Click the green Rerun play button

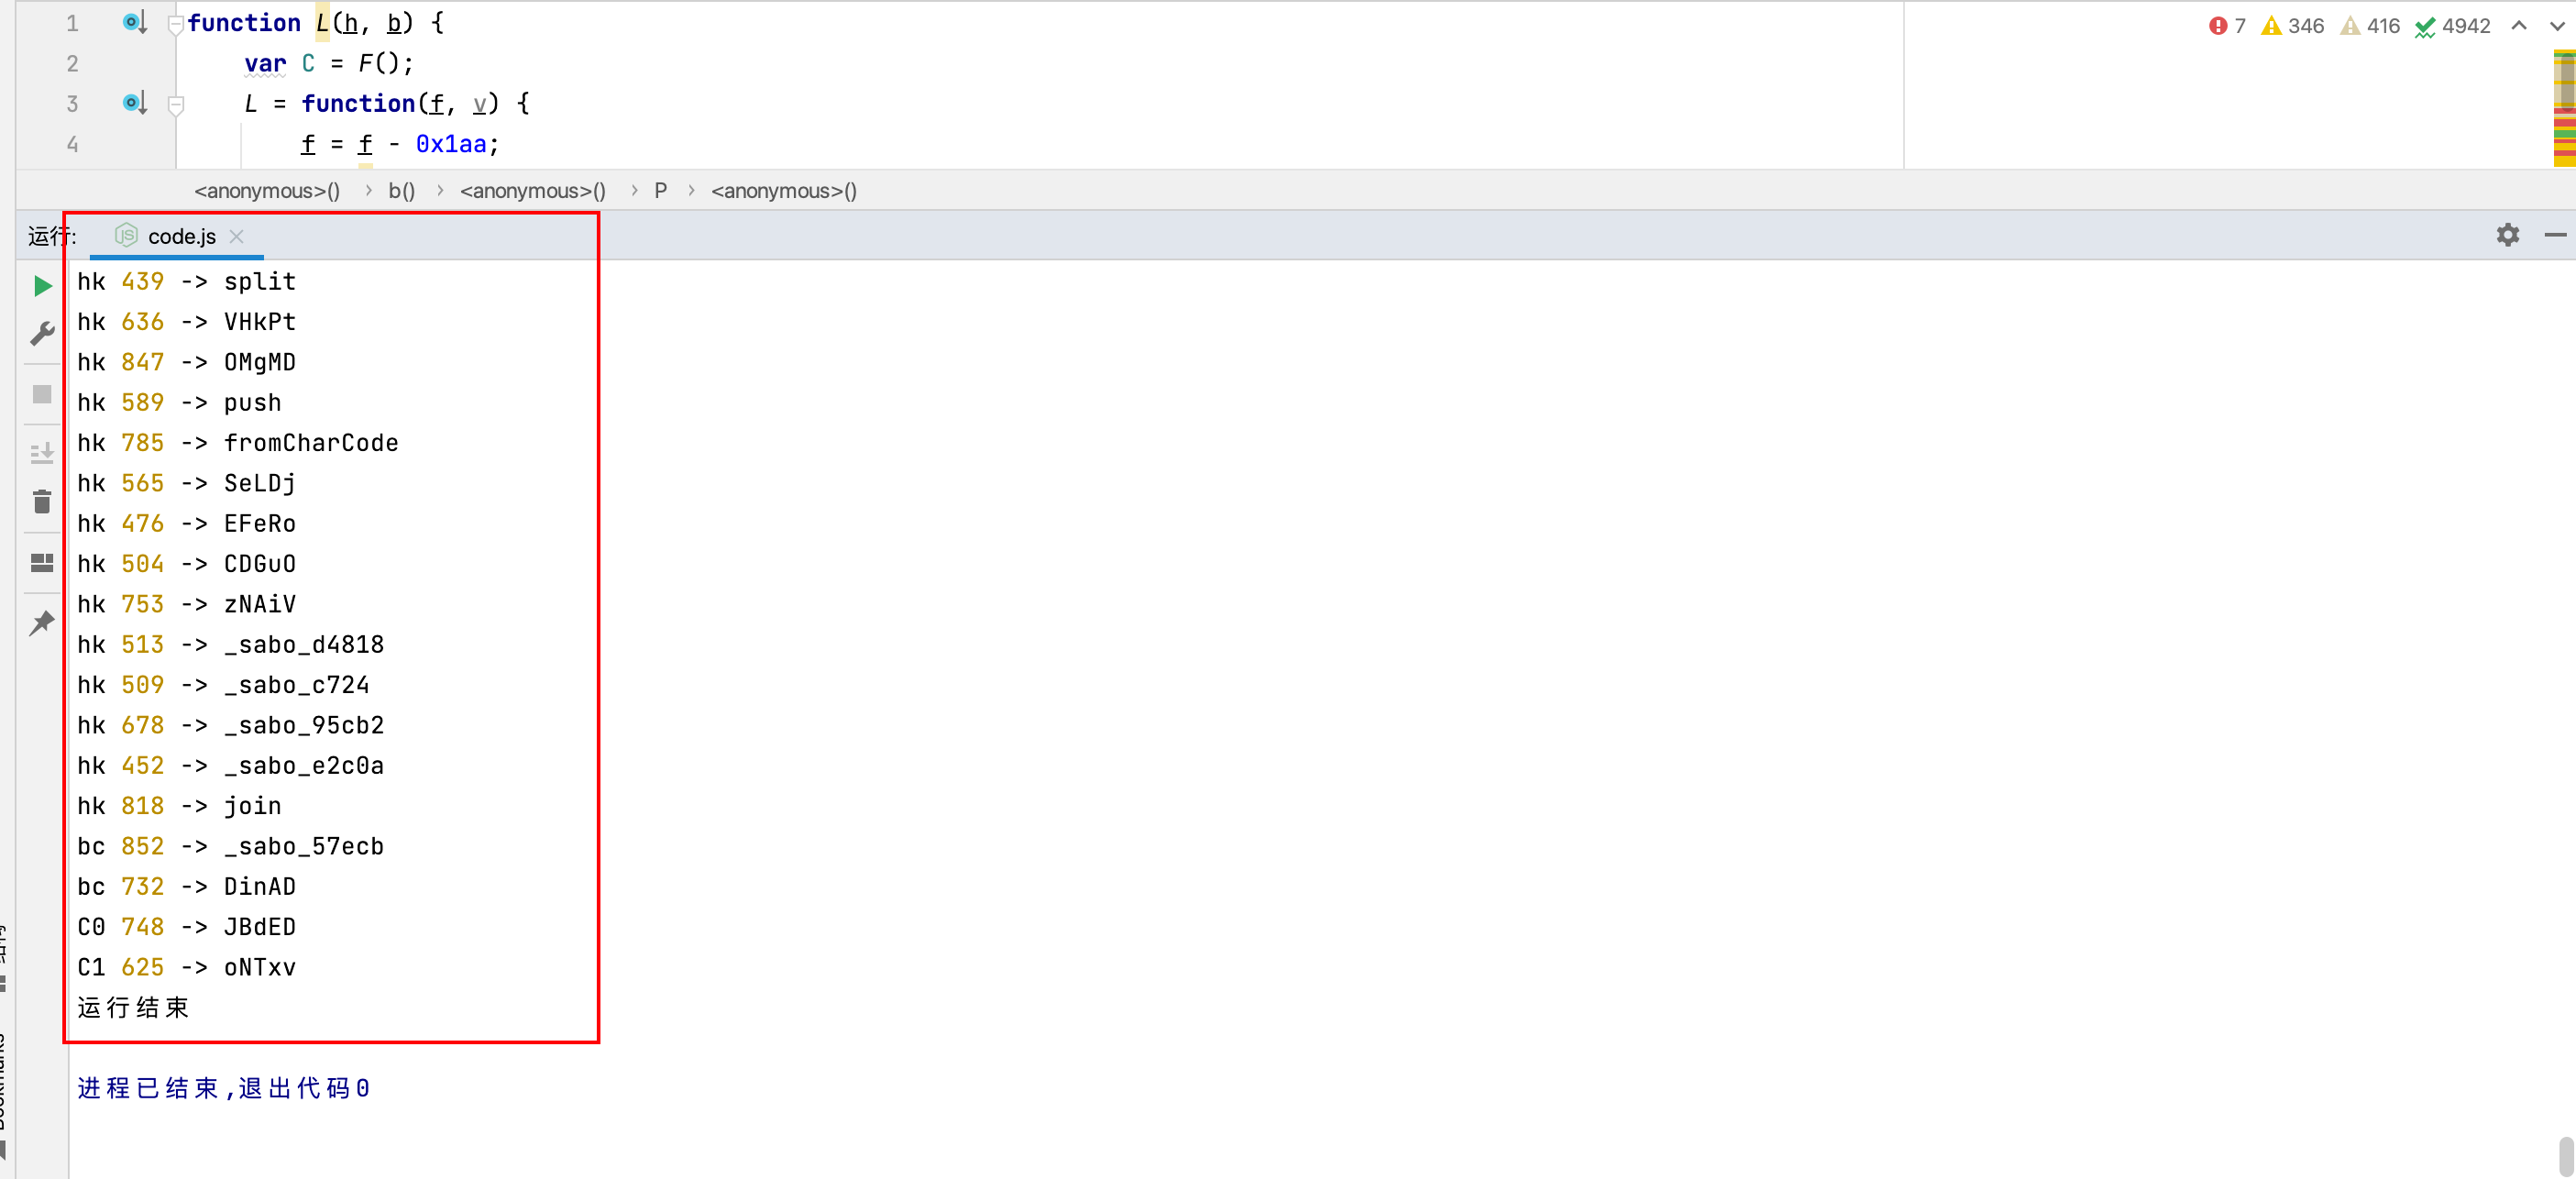pyautogui.click(x=42, y=286)
